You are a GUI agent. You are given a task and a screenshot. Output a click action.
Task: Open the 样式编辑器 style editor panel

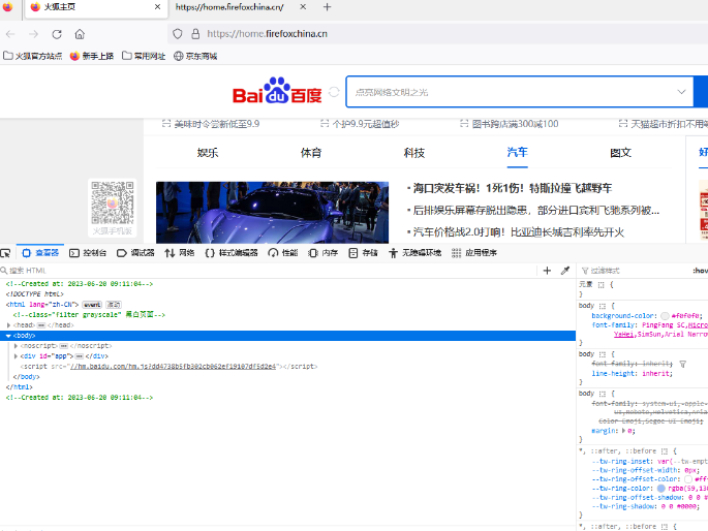[x=231, y=253]
